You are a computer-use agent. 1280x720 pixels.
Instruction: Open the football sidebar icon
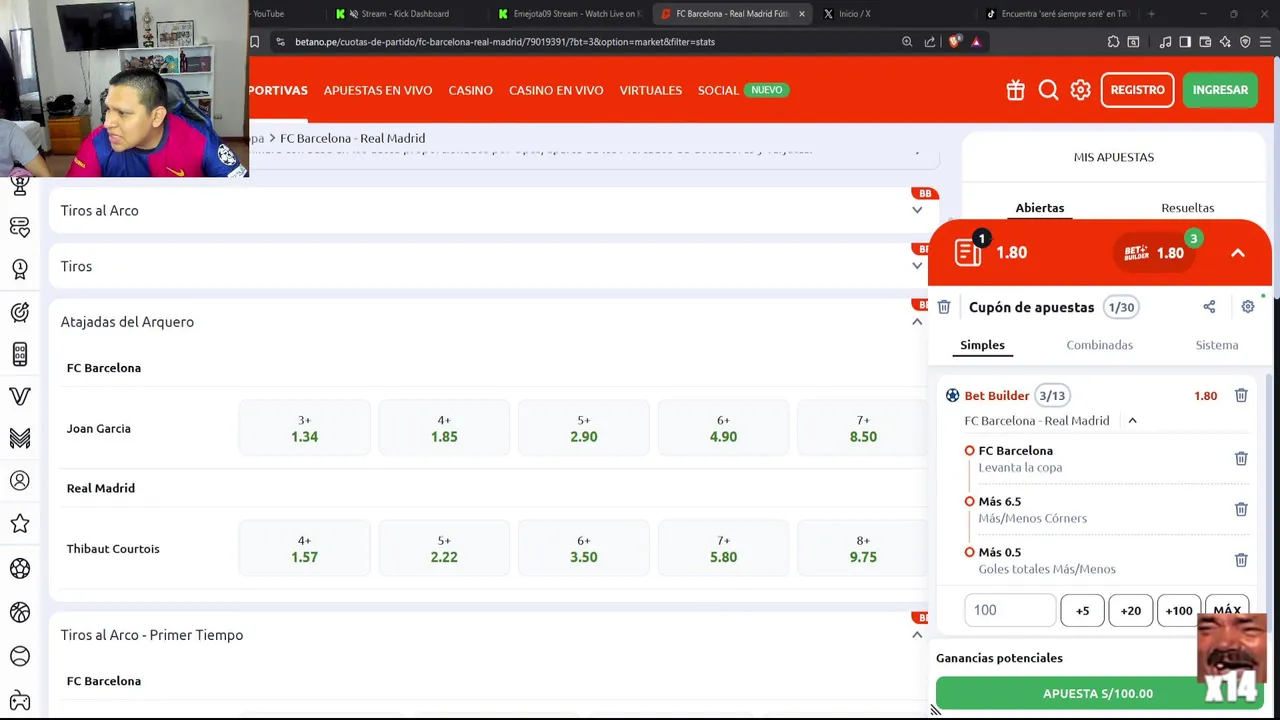20,568
